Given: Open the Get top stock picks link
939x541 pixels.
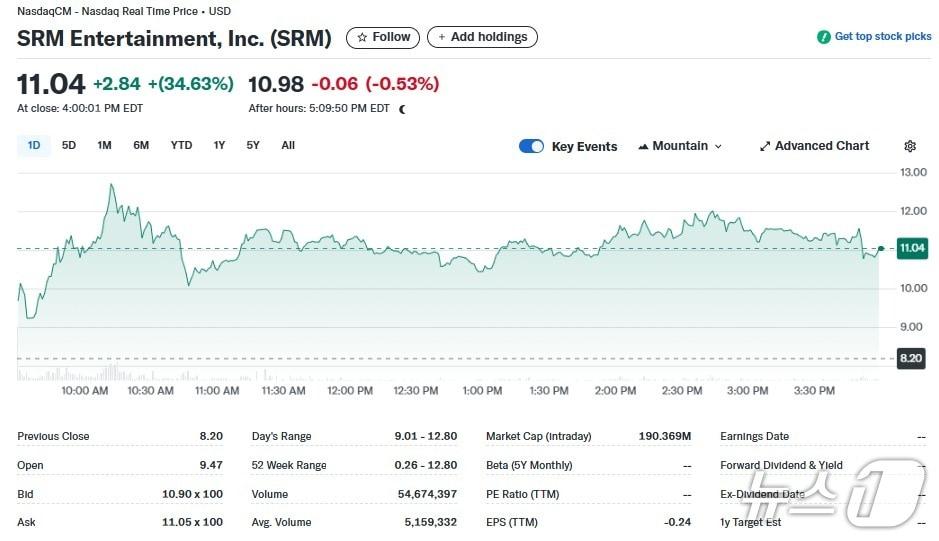Looking at the screenshot, I should point(882,37).
